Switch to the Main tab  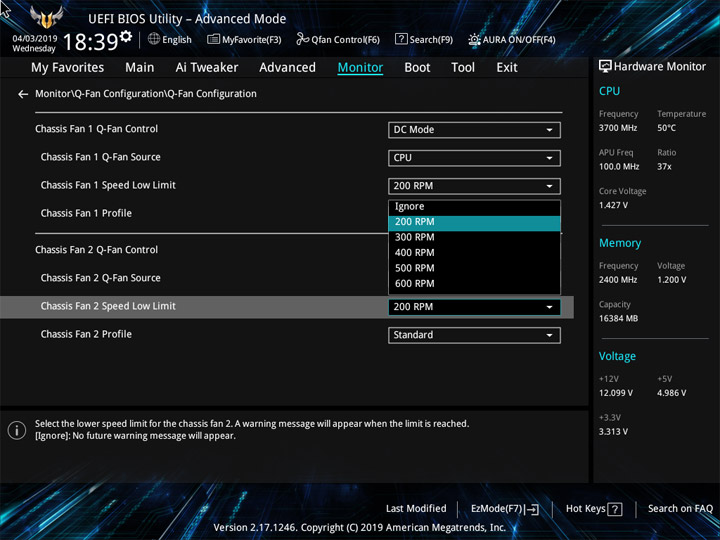point(140,68)
